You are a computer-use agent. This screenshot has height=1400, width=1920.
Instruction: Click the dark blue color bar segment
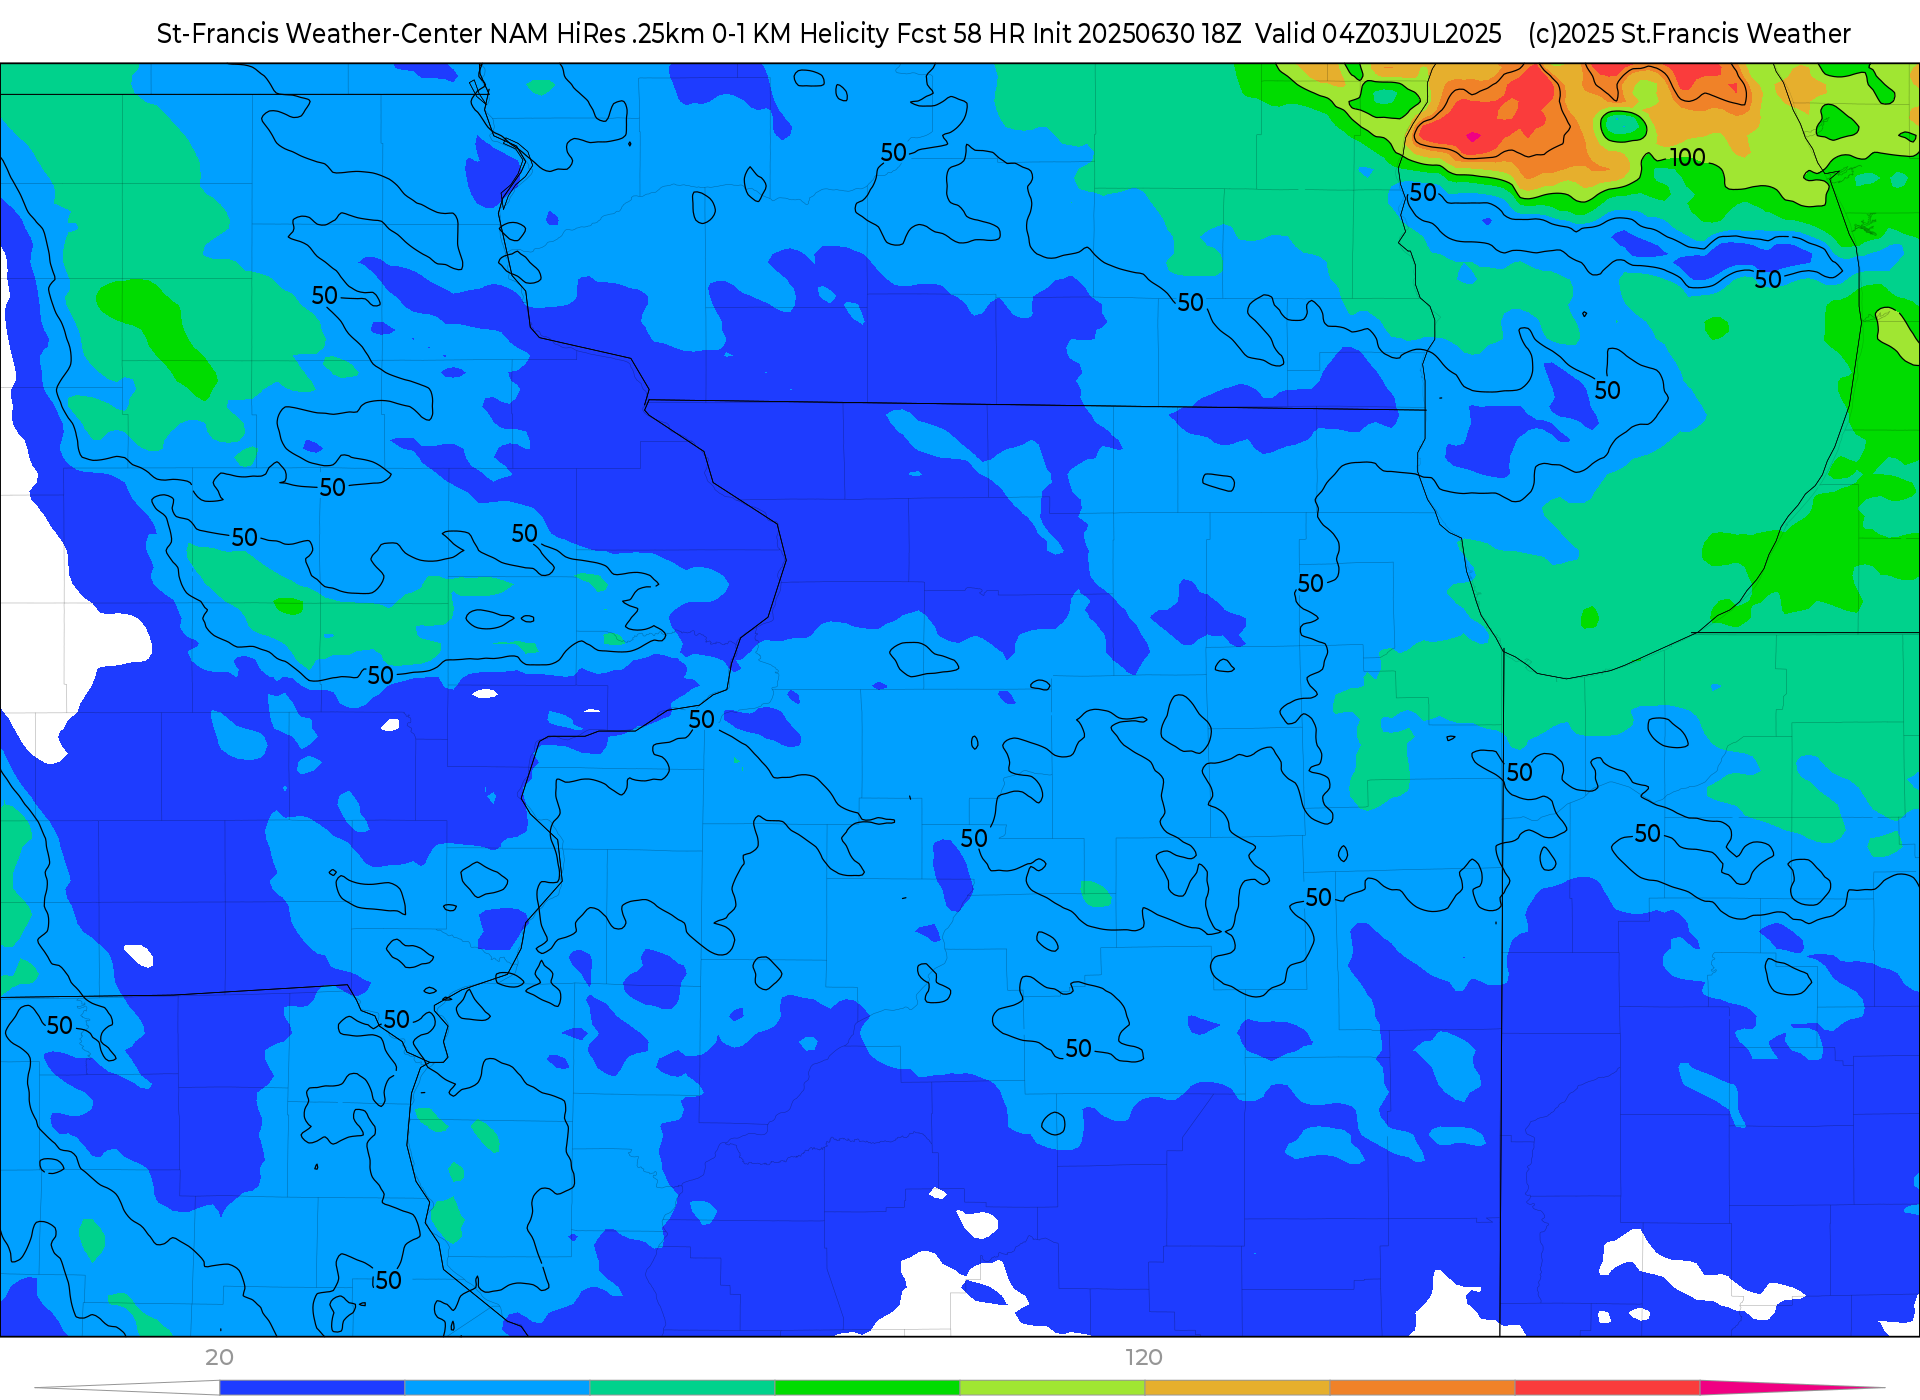(312, 1387)
